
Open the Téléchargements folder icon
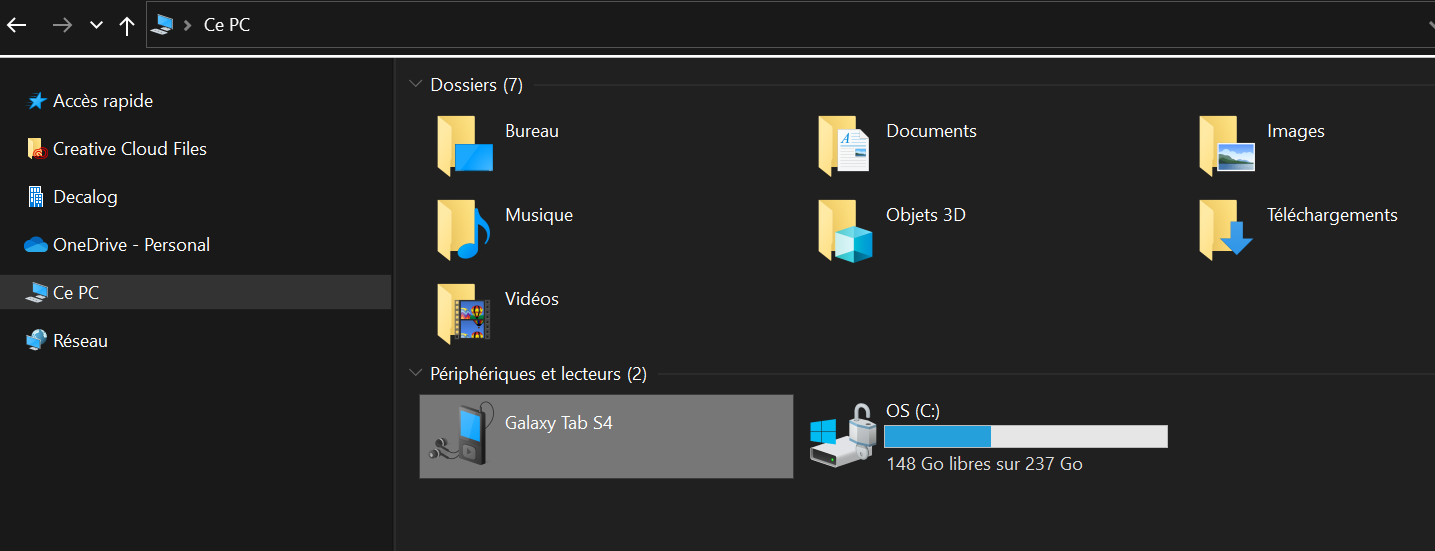tap(1226, 230)
